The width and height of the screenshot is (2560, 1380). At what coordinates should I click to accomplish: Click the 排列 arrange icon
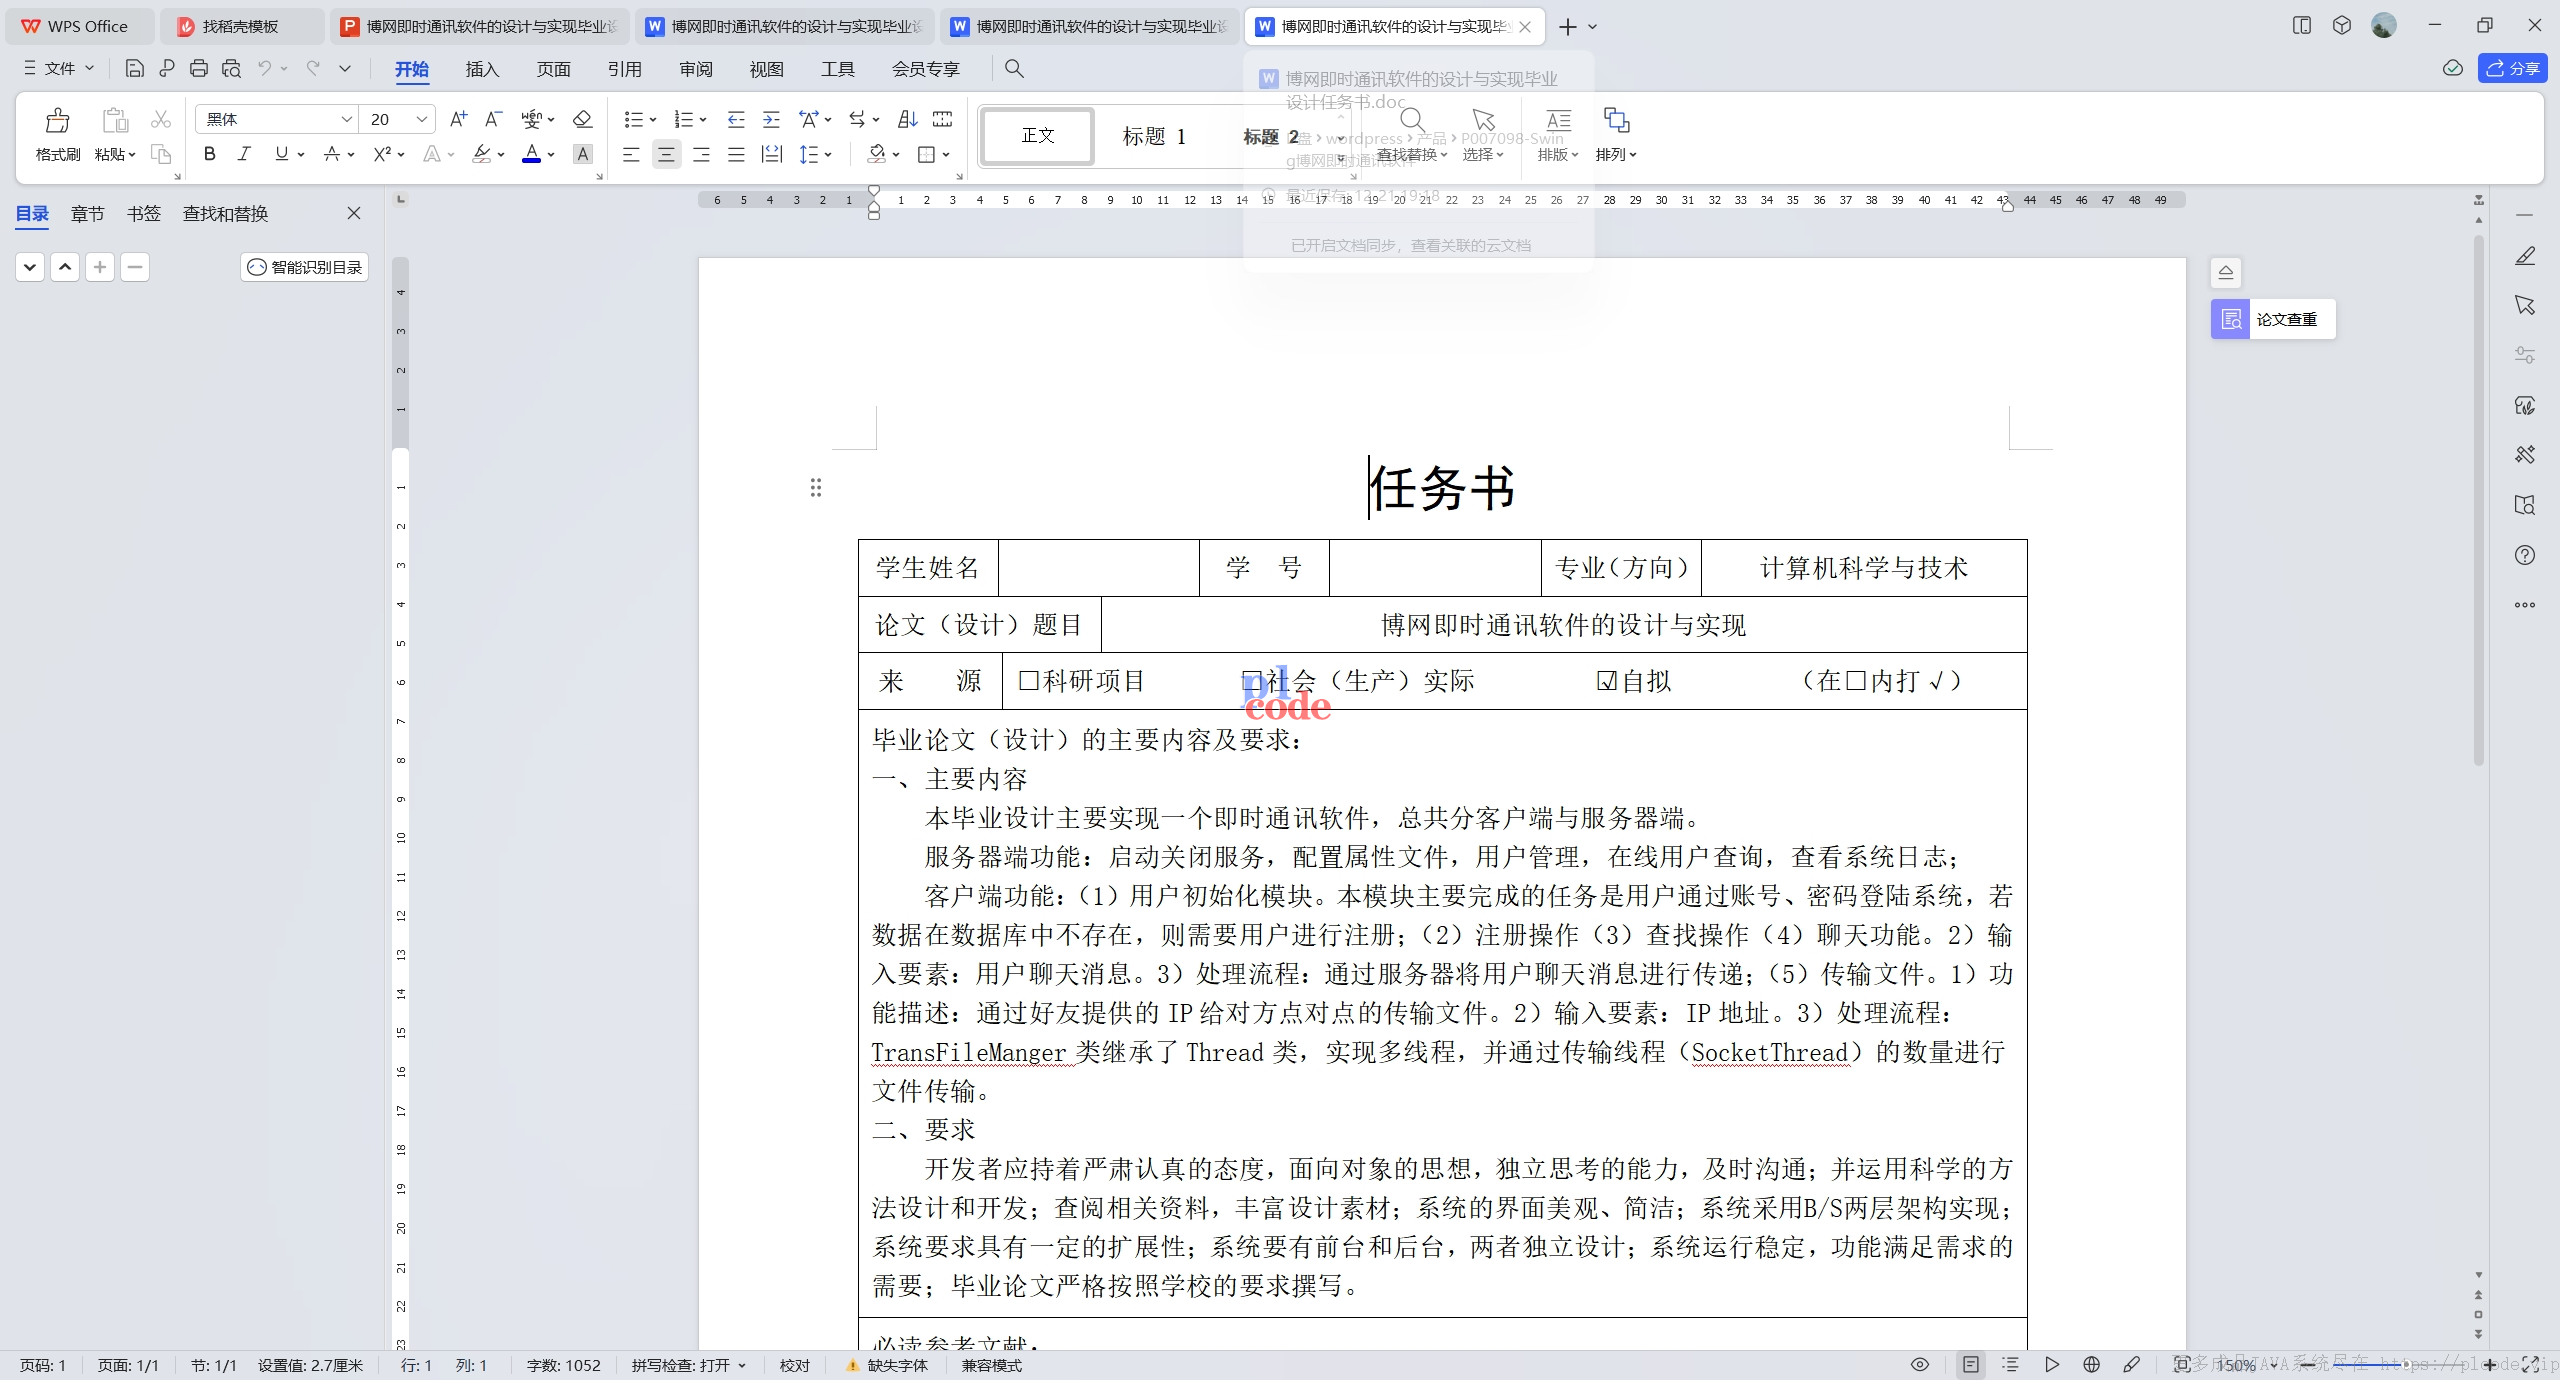tap(1616, 135)
